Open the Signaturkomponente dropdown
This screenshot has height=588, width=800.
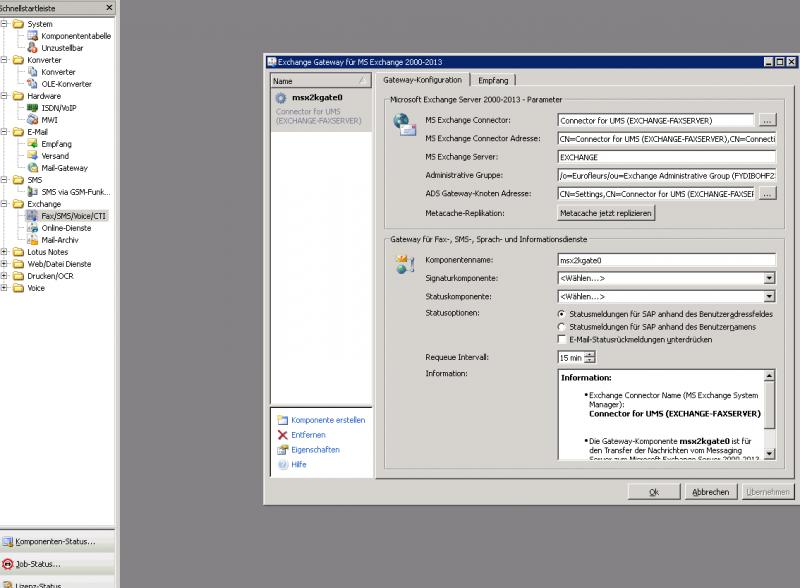click(769, 278)
